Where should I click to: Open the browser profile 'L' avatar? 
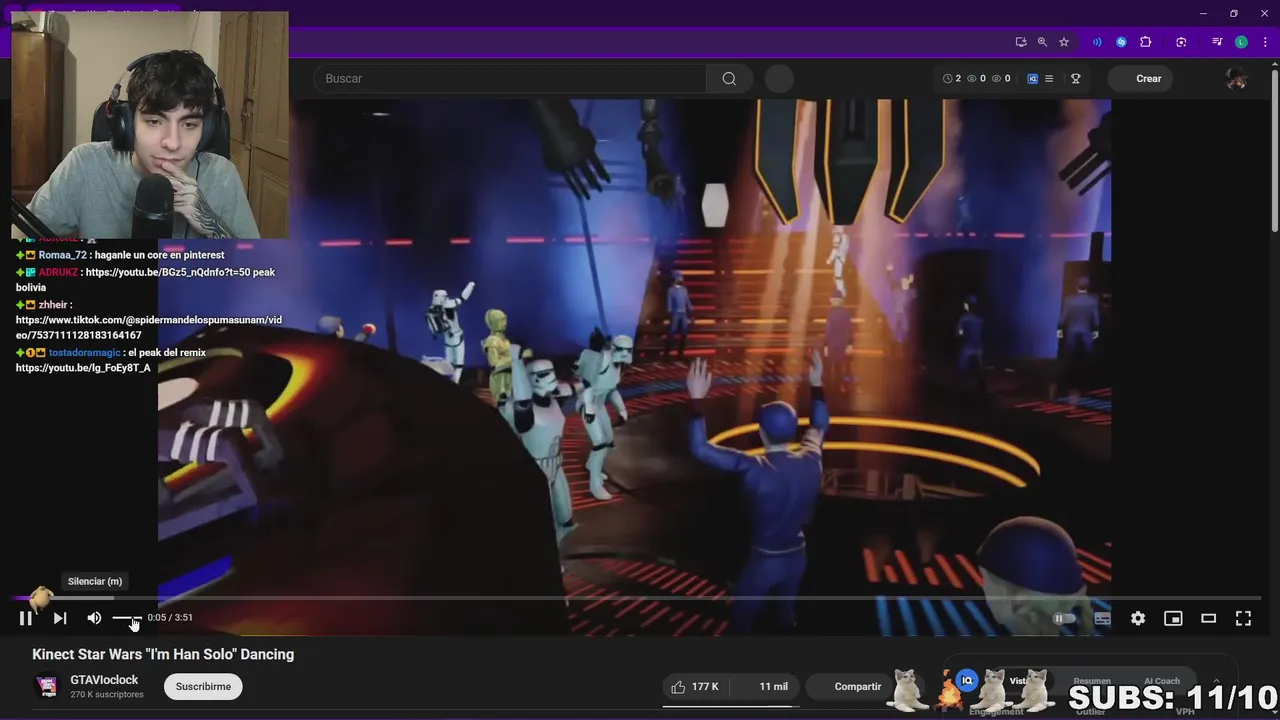click(x=1241, y=42)
